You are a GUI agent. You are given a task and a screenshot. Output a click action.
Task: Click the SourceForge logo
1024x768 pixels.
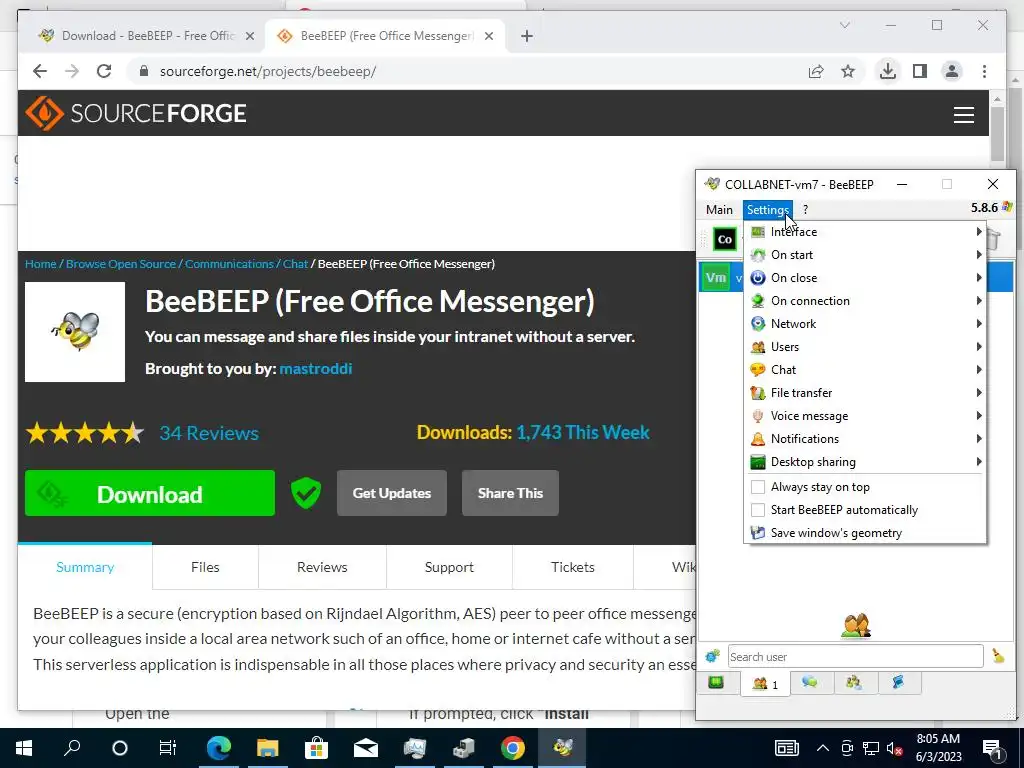coord(136,114)
